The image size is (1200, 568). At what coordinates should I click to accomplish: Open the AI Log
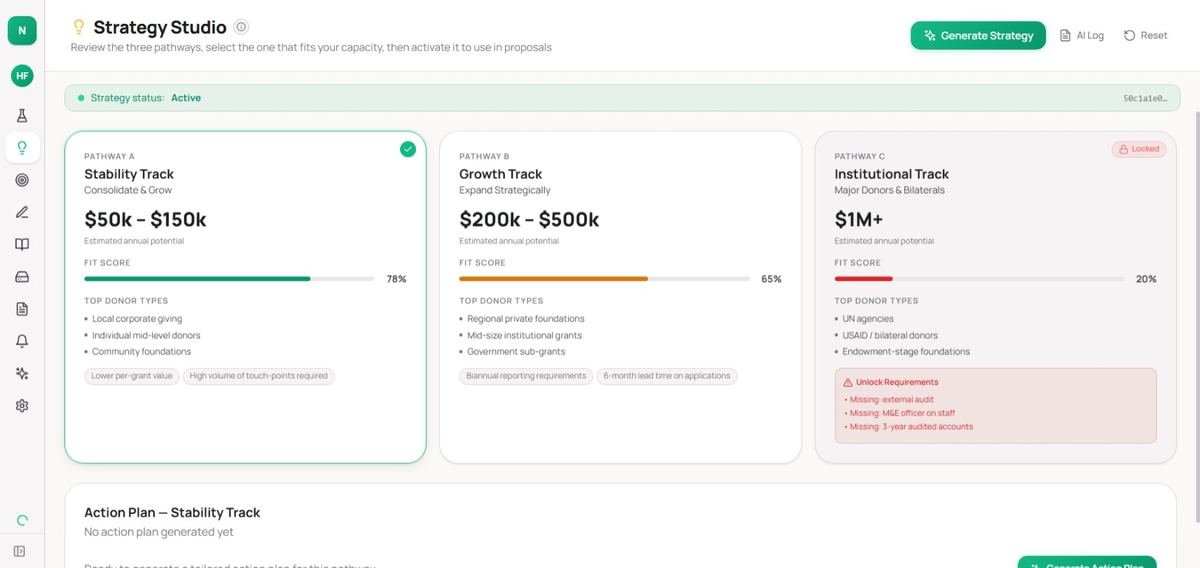(x=1082, y=35)
